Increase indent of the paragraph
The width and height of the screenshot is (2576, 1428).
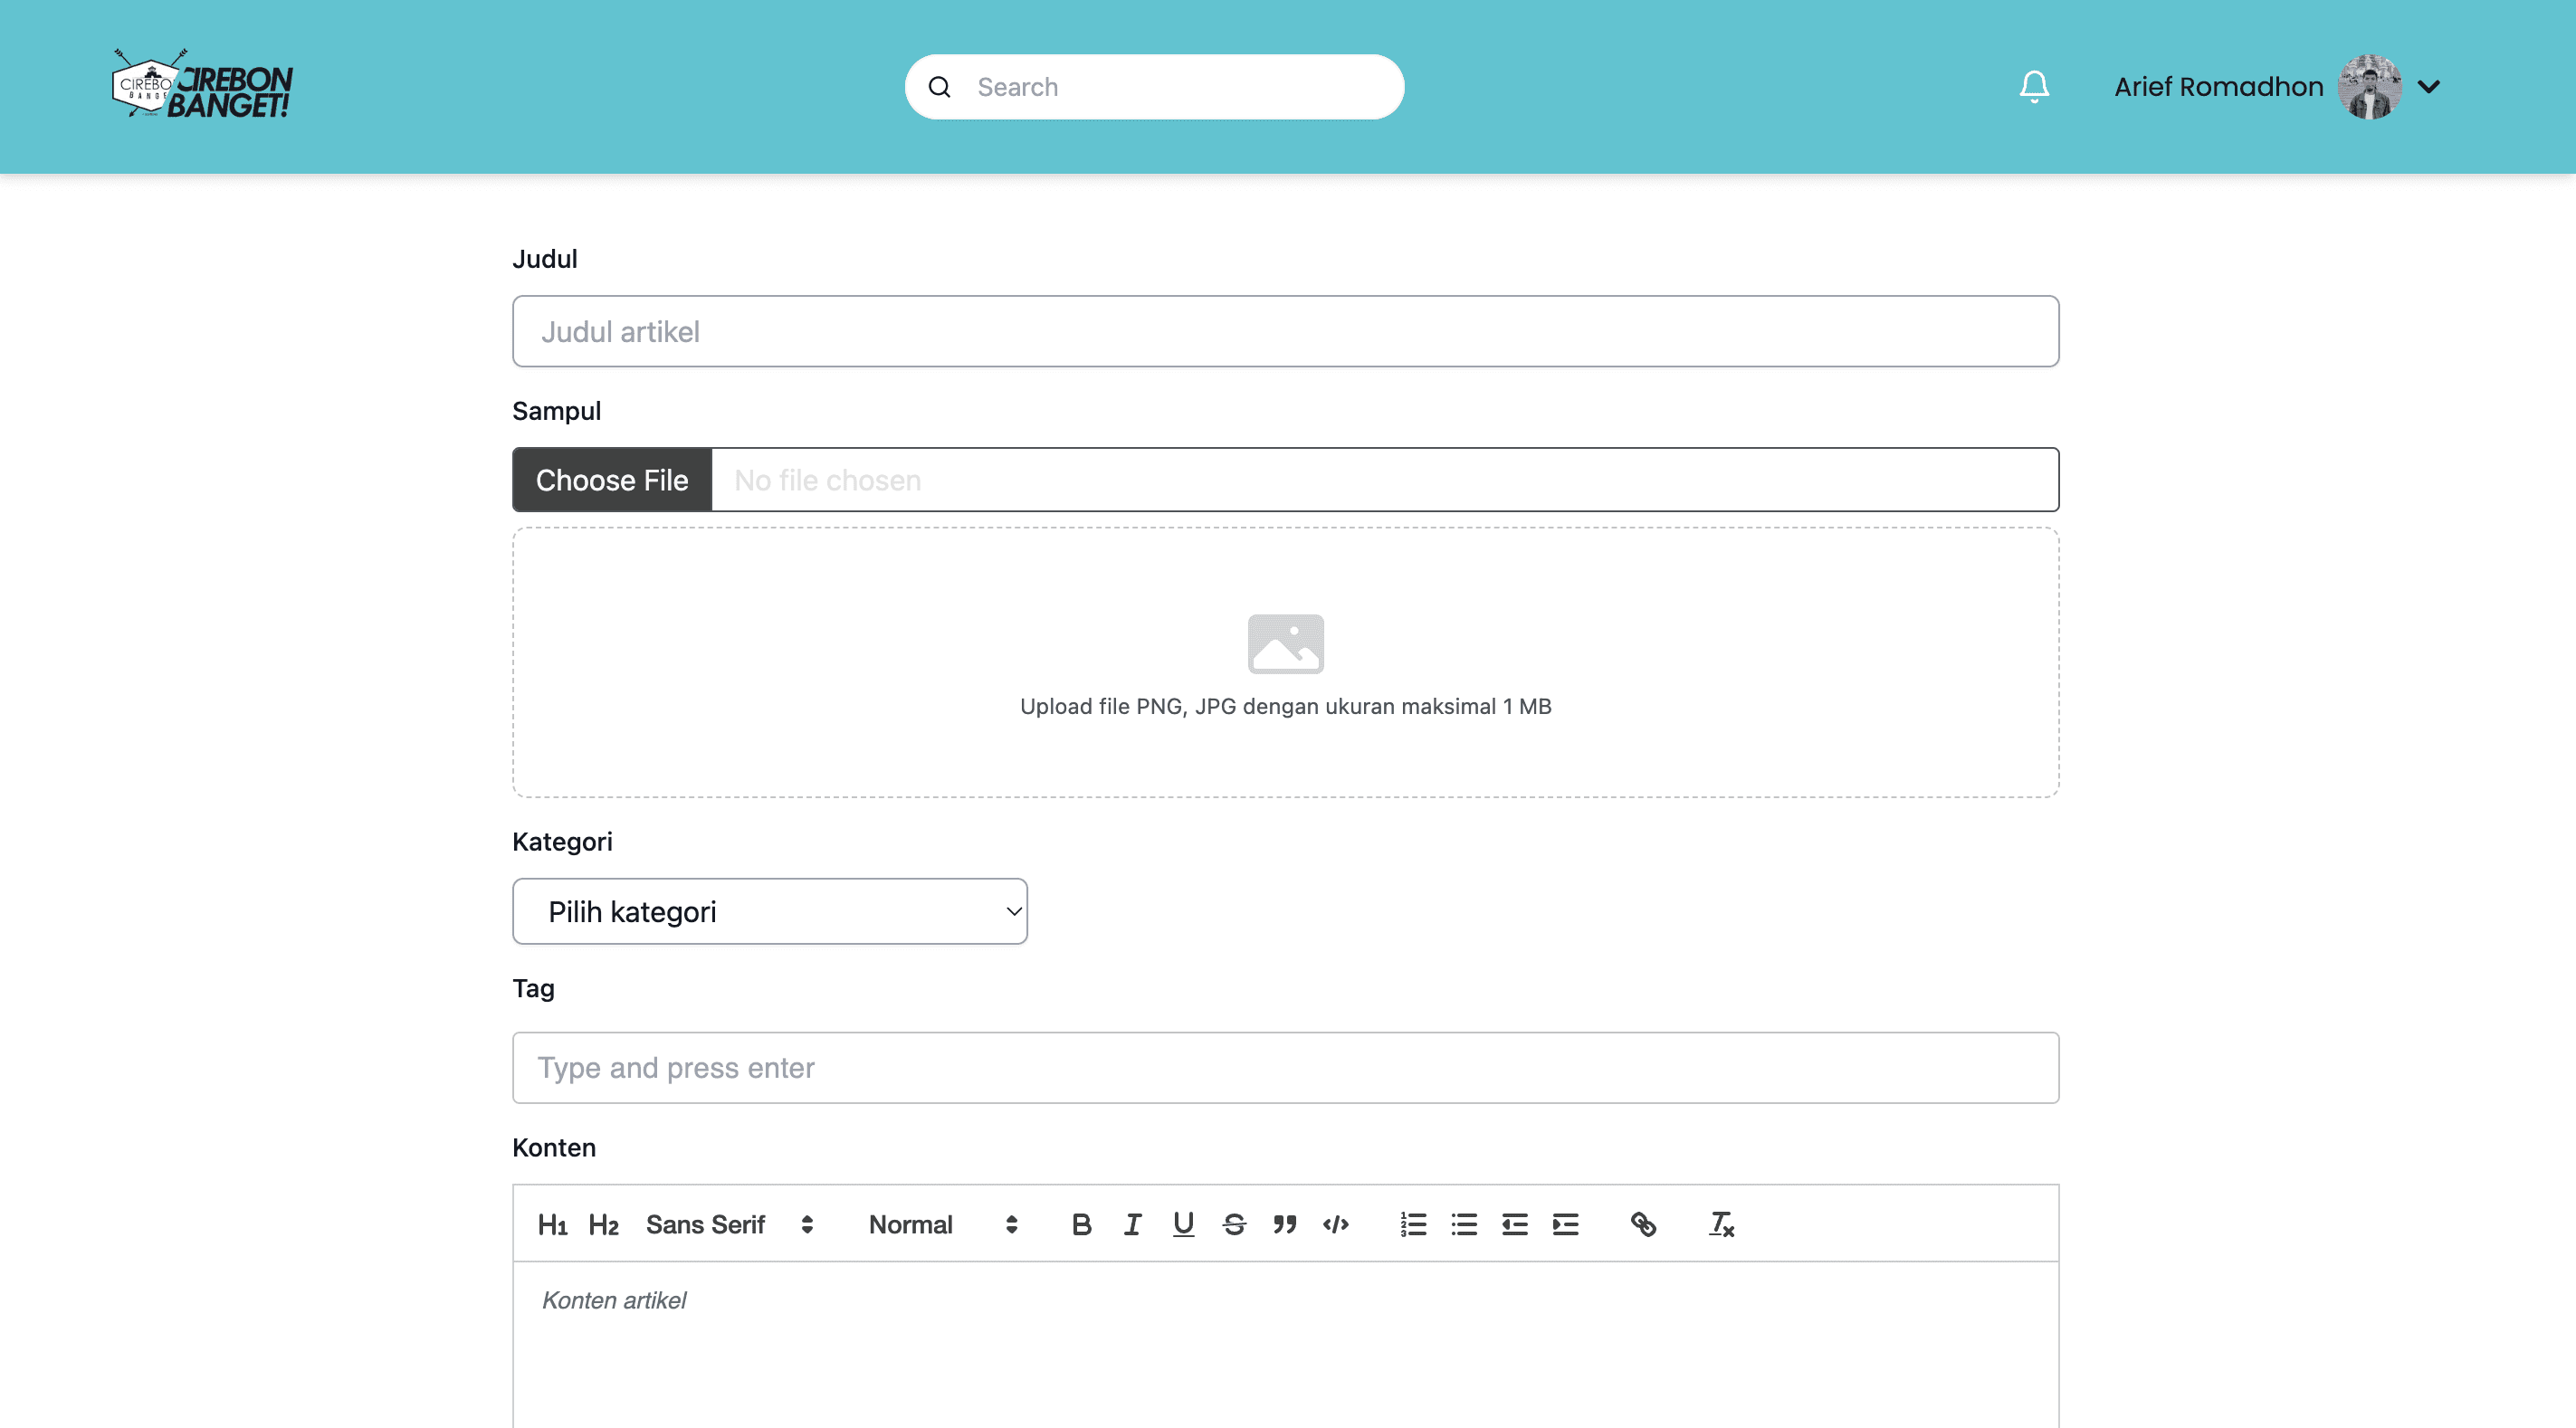click(x=1566, y=1224)
